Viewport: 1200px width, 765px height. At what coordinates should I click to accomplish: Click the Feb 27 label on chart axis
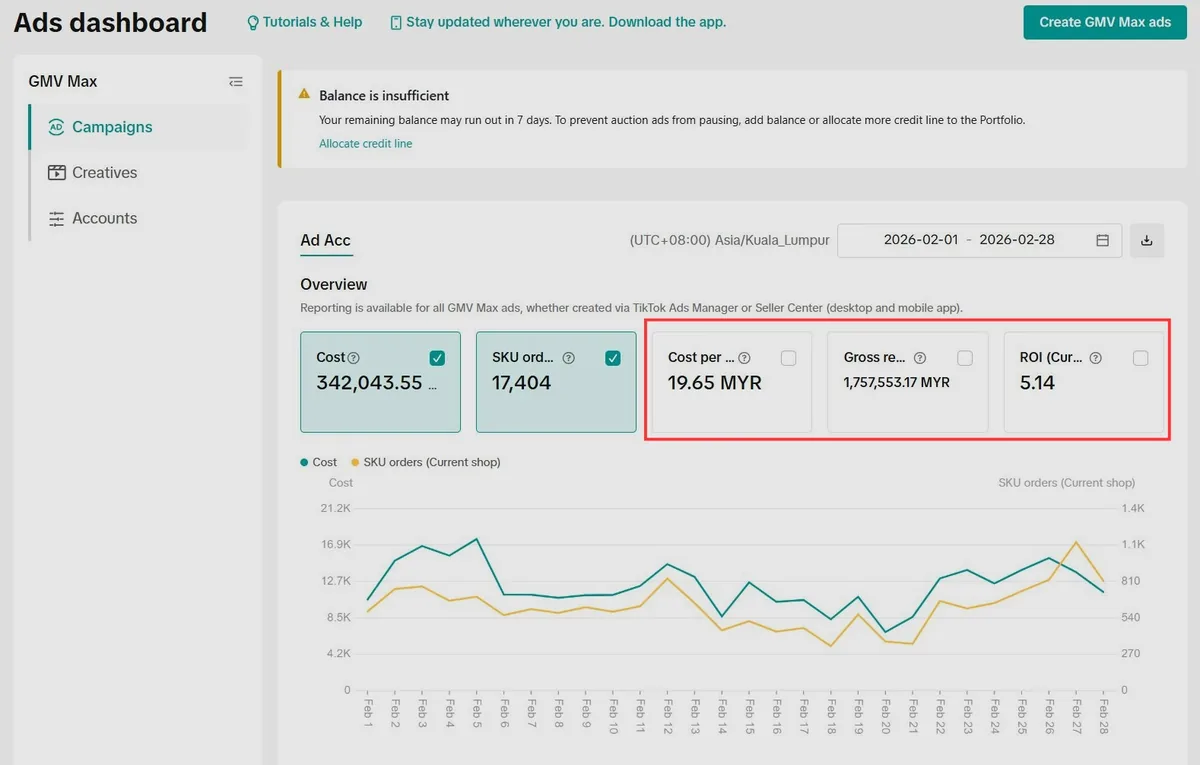(x=1077, y=717)
